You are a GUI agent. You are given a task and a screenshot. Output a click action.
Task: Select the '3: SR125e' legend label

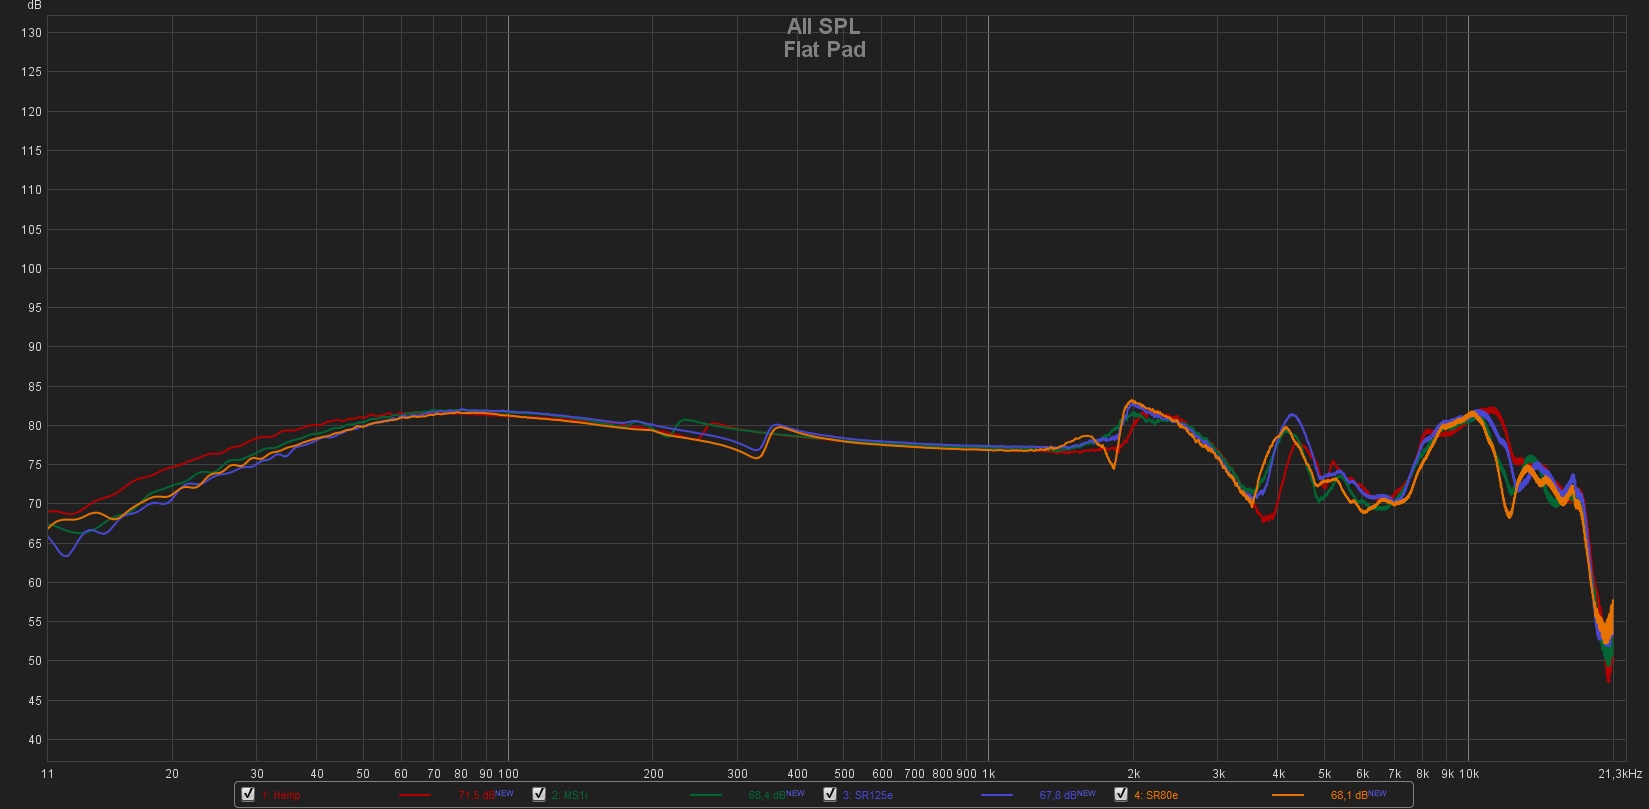(x=867, y=795)
